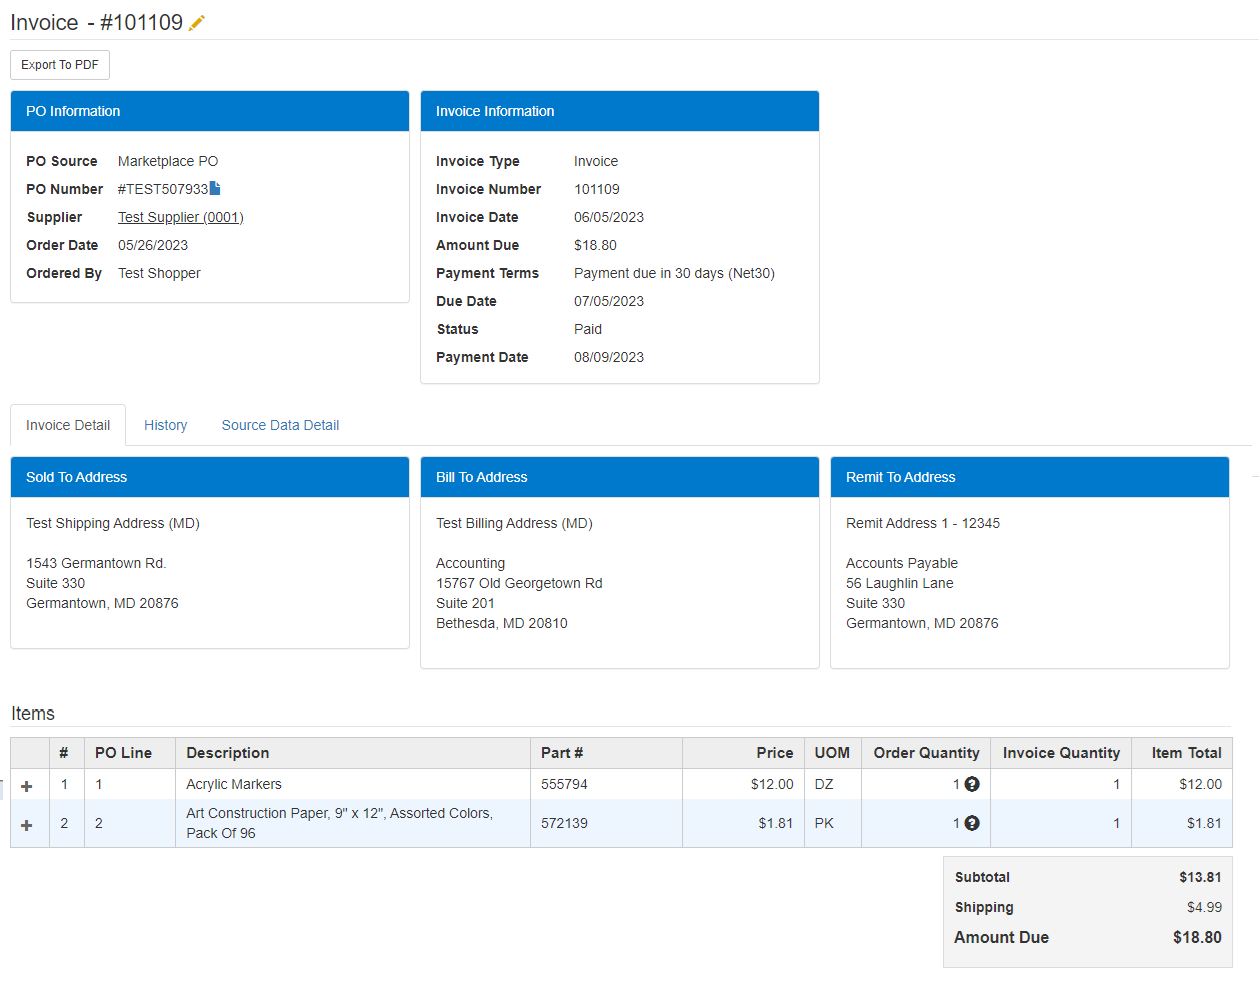
Task: Select the Invoice Detail tab
Action: [68, 425]
